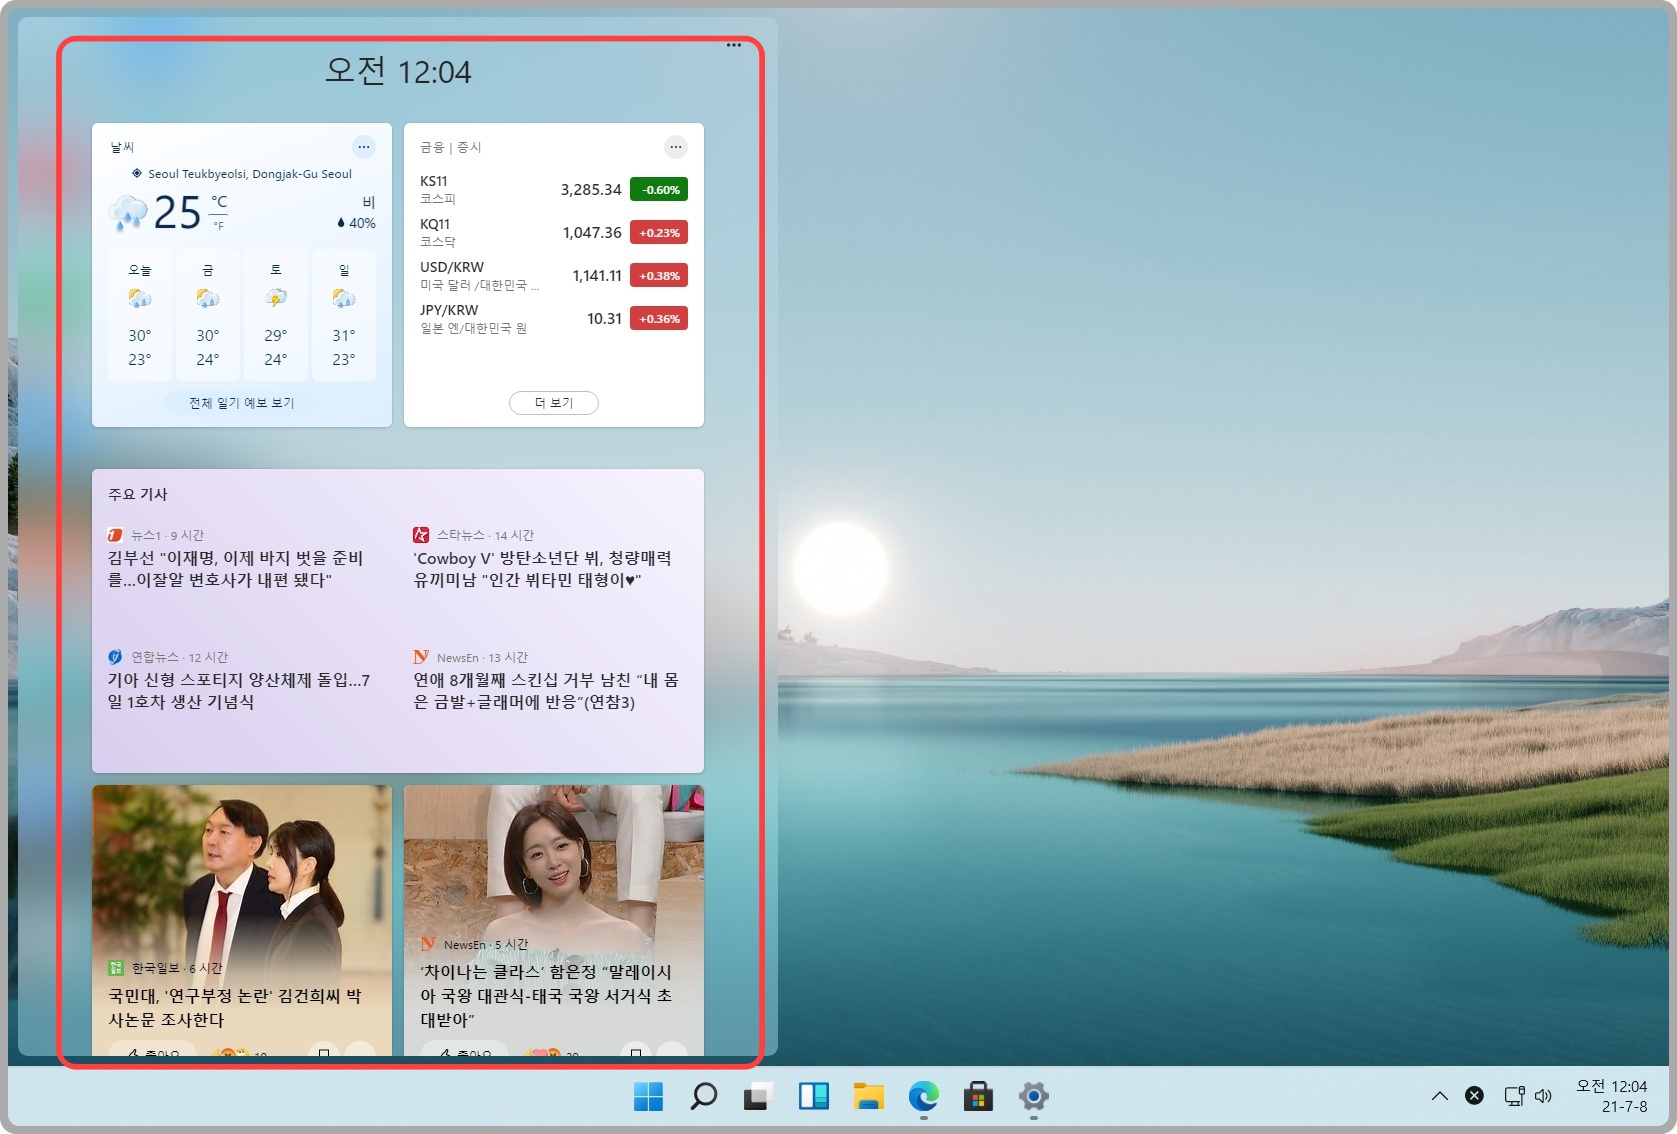1677x1134 pixels.
Task: Open the JPY/KRW exchange rate row
Action: [553, 318]
